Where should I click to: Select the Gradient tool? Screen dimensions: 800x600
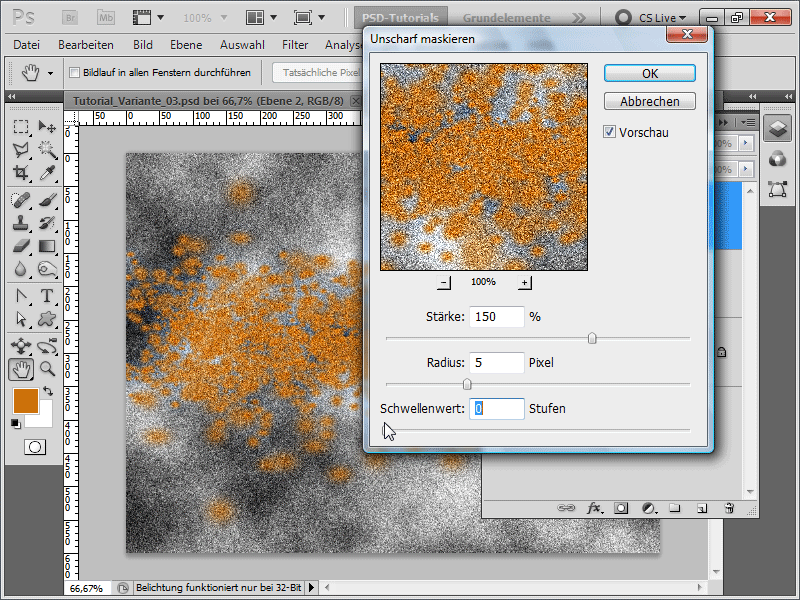click(47, 246)
